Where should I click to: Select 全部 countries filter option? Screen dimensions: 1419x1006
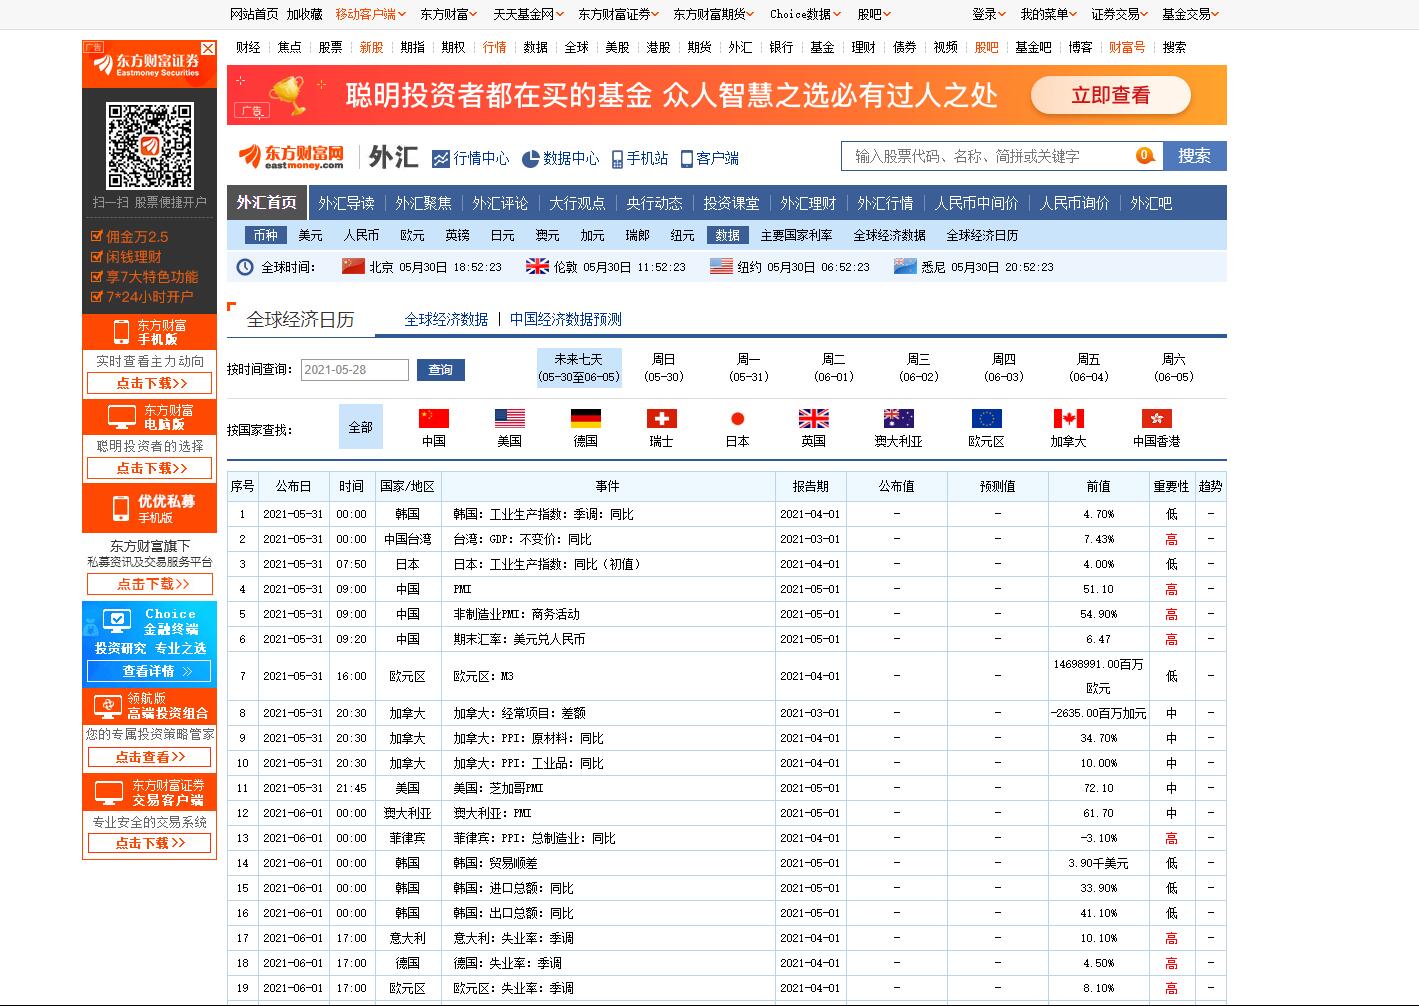click(x=360, y=427)
